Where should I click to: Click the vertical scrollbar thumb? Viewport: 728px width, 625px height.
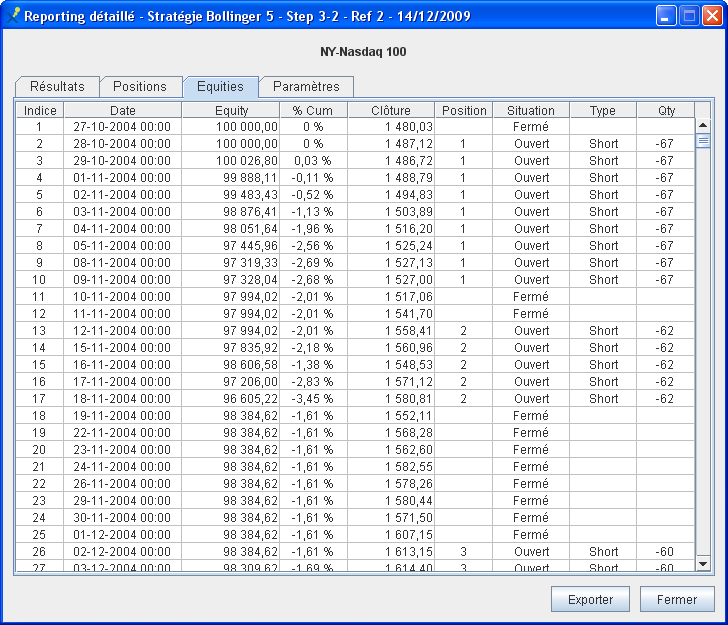[702, 141]
